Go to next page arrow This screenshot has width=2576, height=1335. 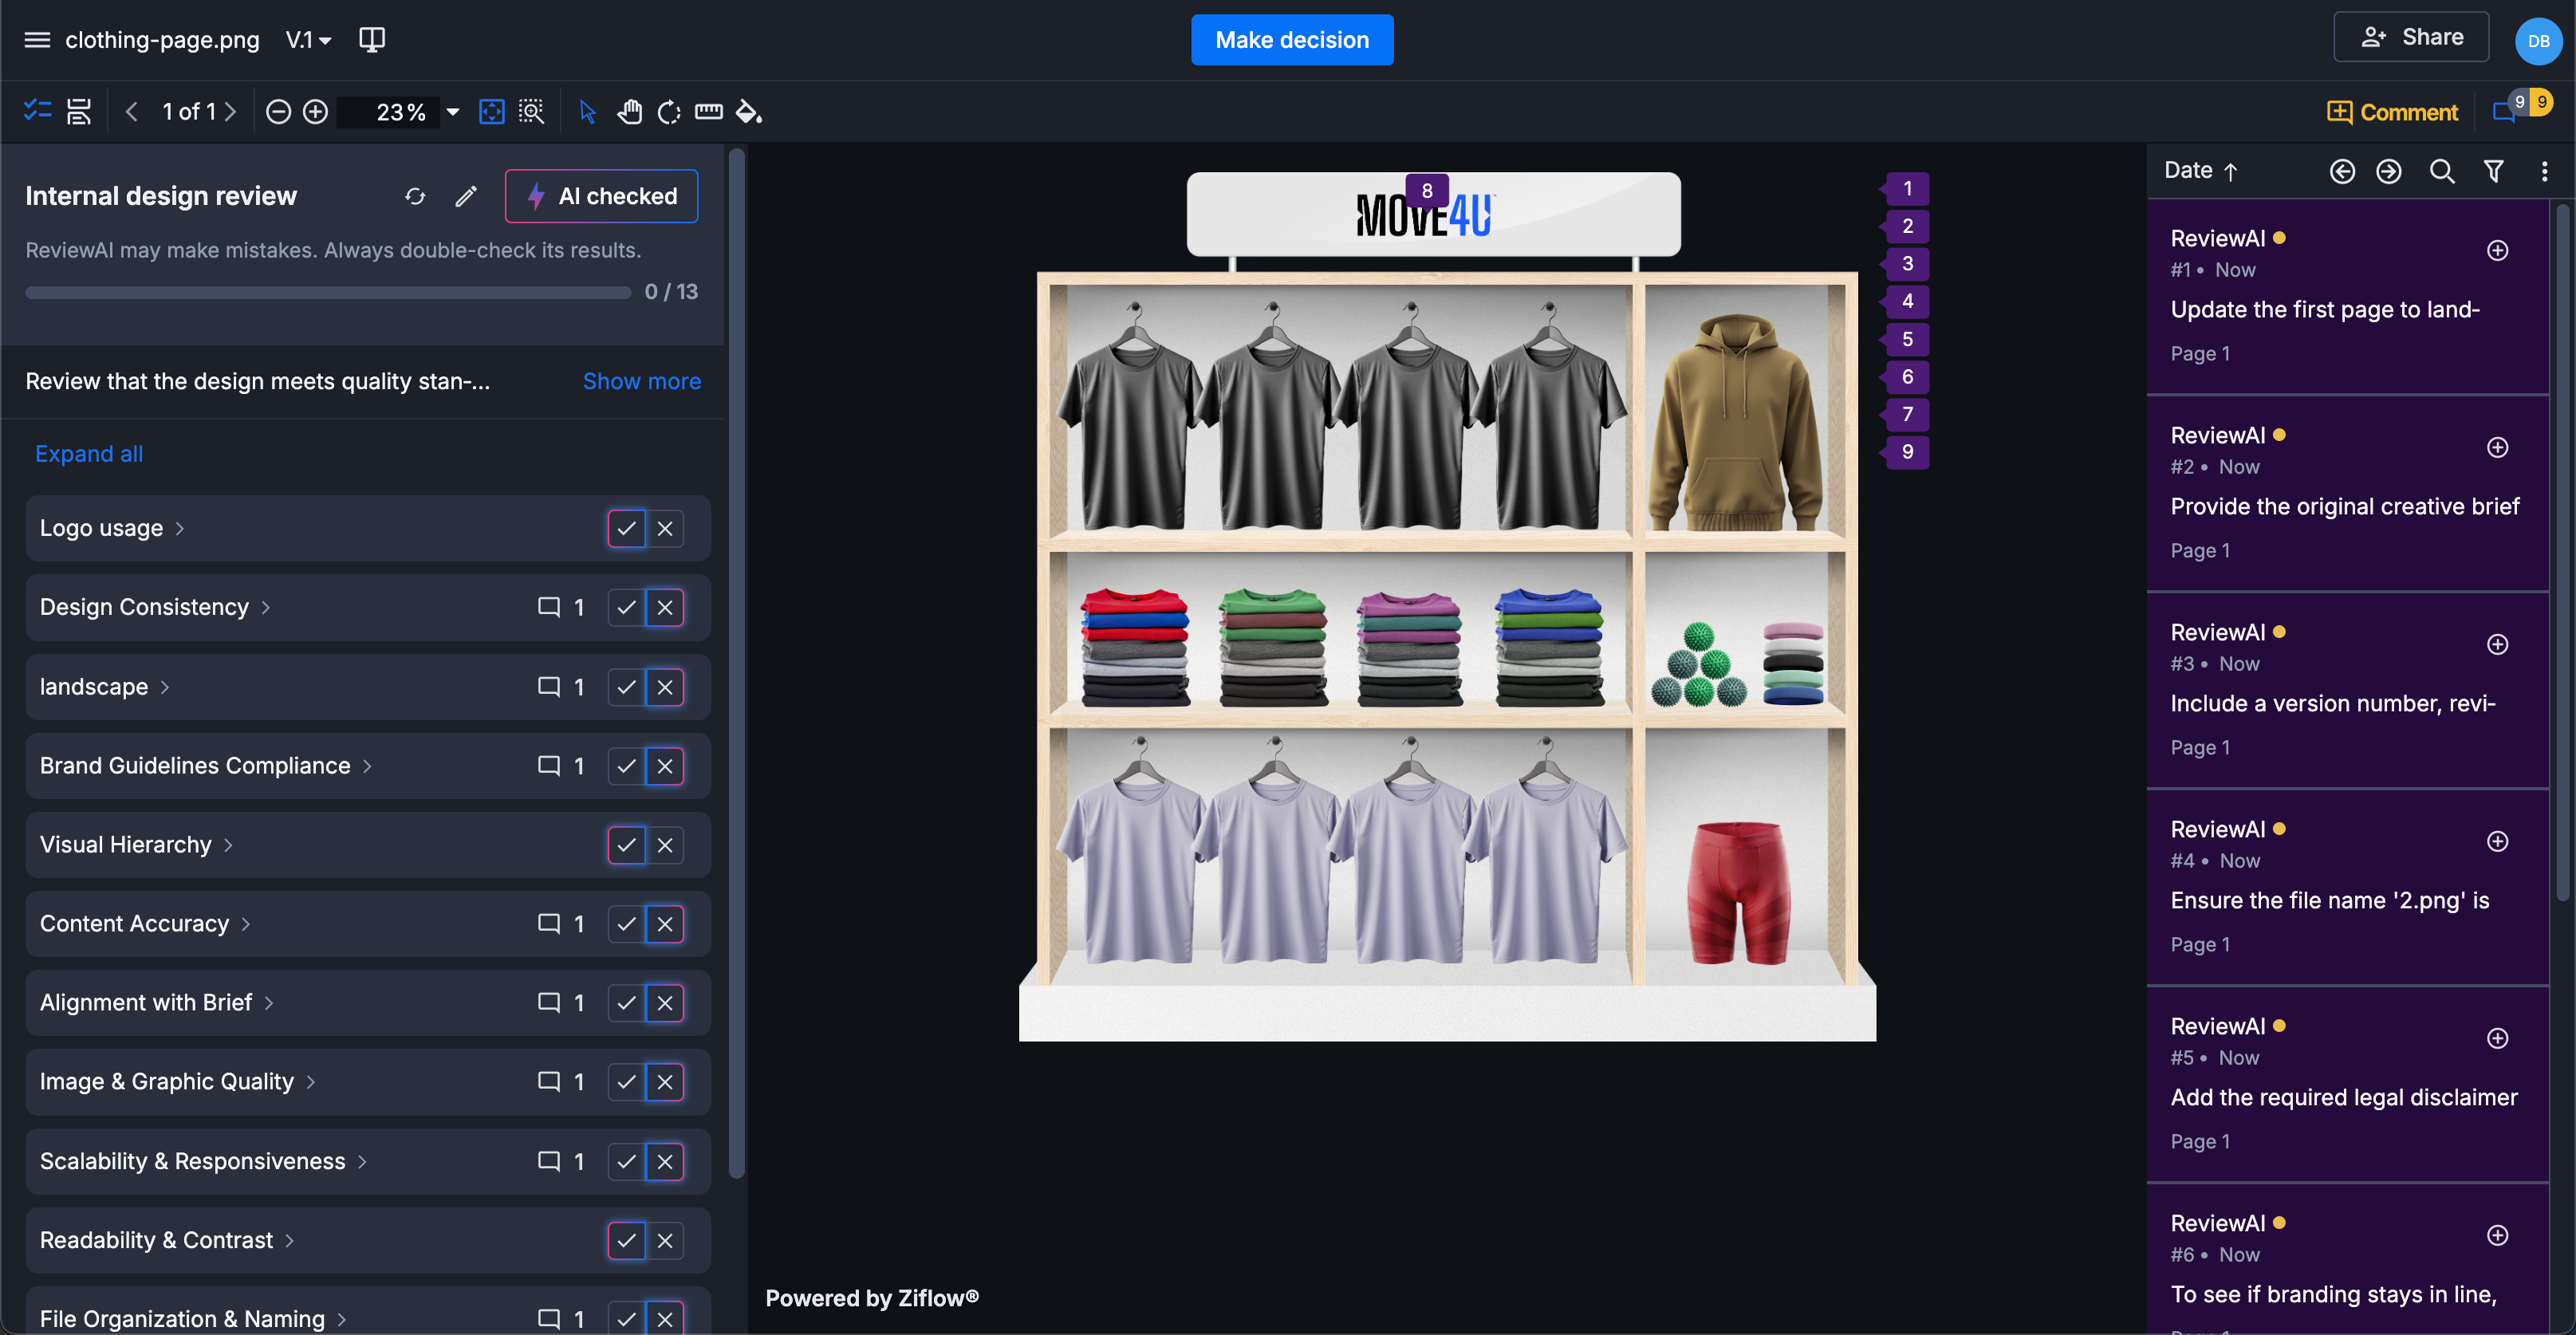pyautogui.click(x=230, y=111)
